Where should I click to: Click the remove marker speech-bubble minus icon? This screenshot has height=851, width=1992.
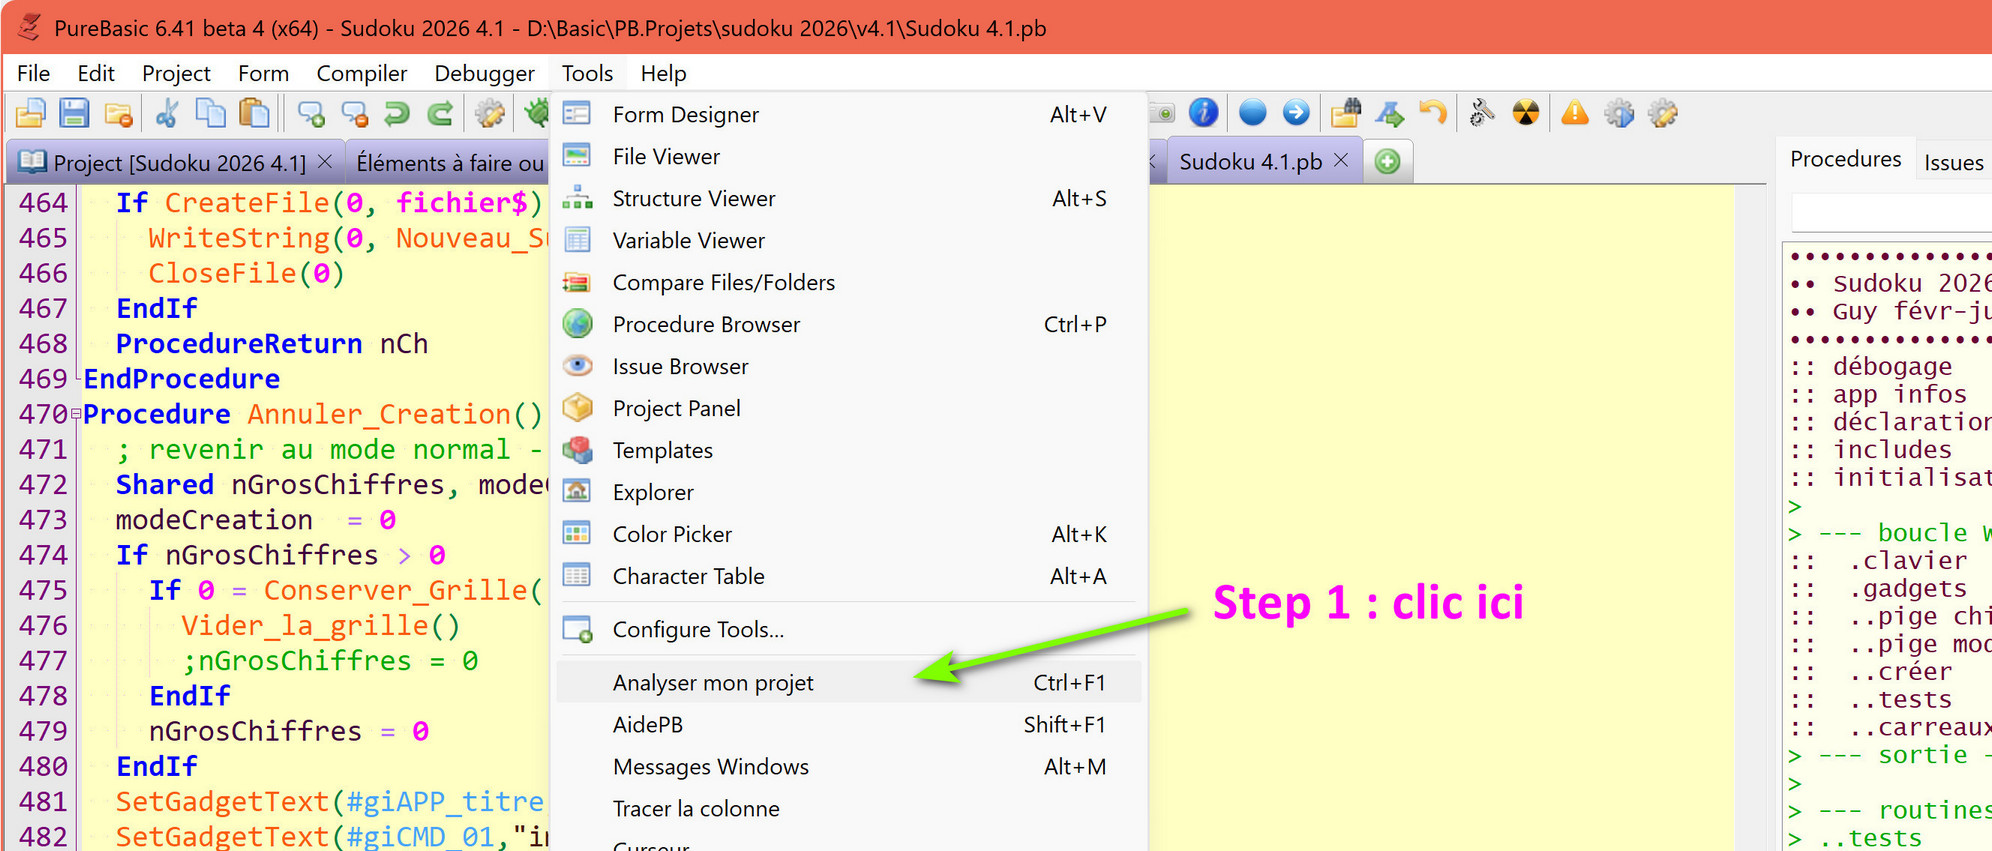(x=354, y=114)
